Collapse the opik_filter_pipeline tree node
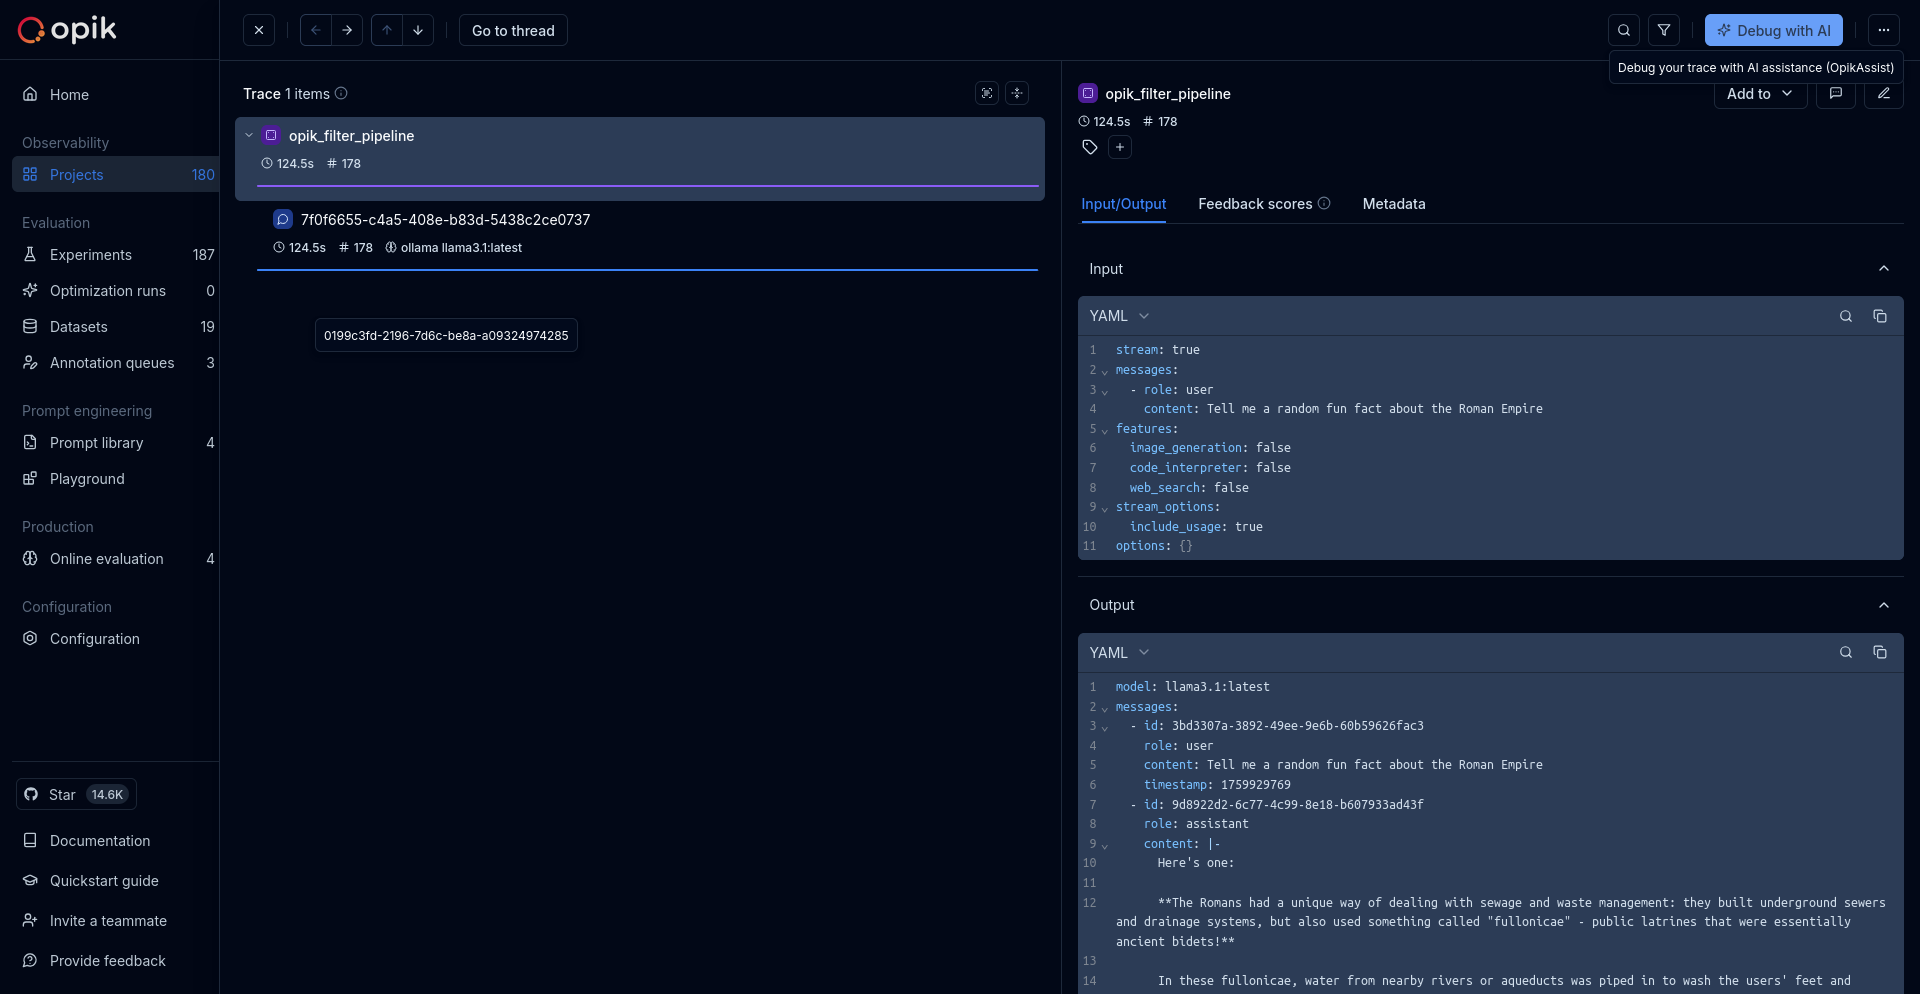Image resolution: width=1920 pixels, height=994 pixels. 248,135
